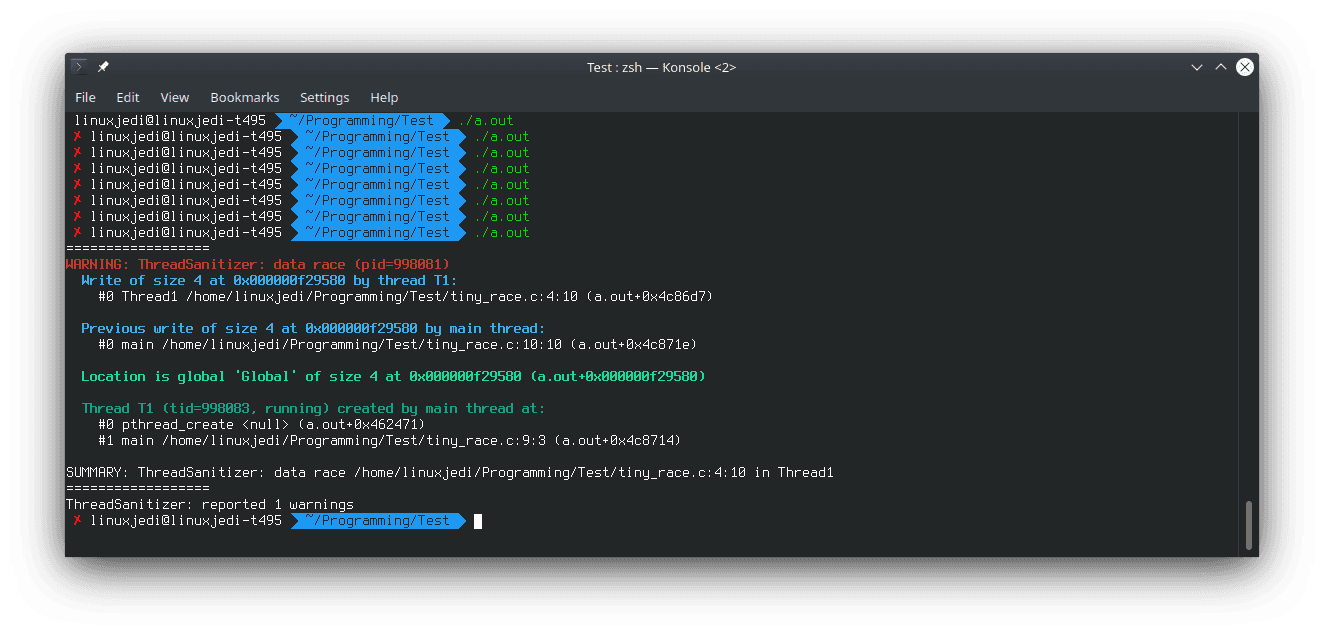Screen dimensions: 1324x634
Task: Click the SUMMARY ThreadSanitizer data race line
Action: [x=450, y=472]
